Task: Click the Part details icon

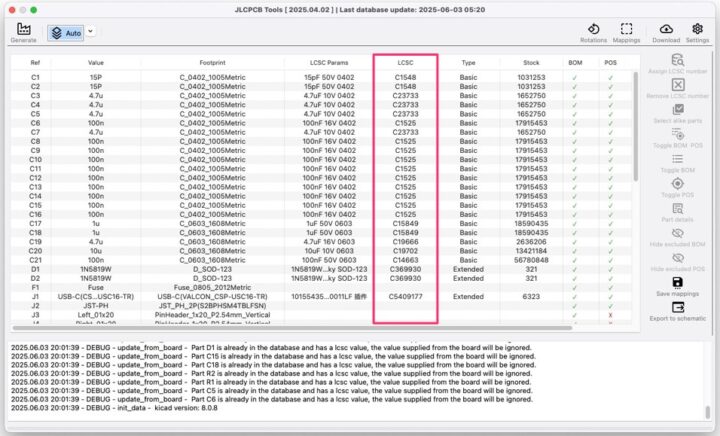Action: tap(678, 210)
